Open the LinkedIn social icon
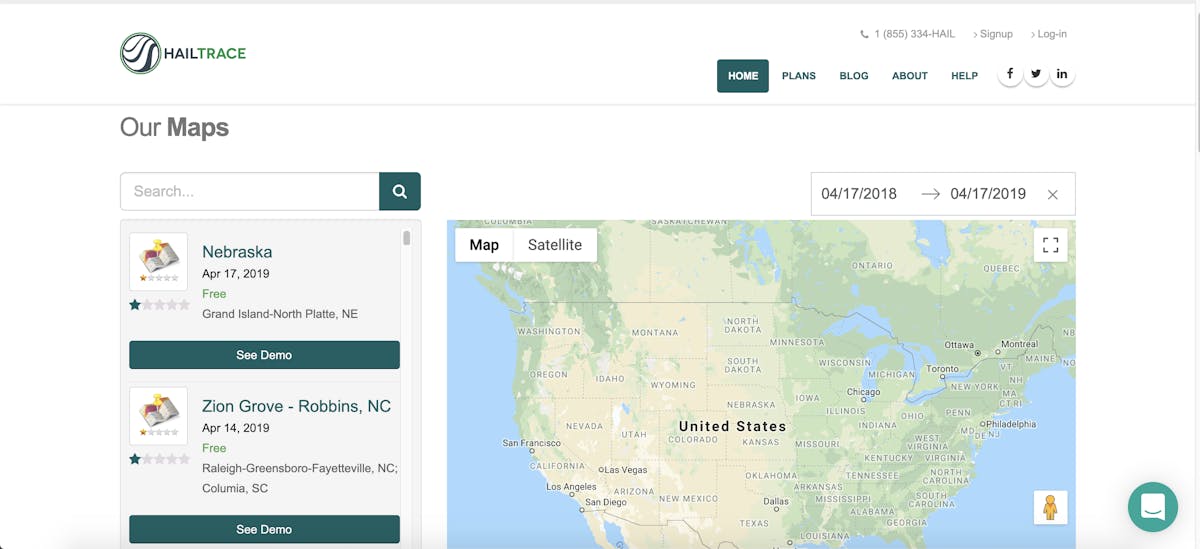 [x=1062, y=74]
